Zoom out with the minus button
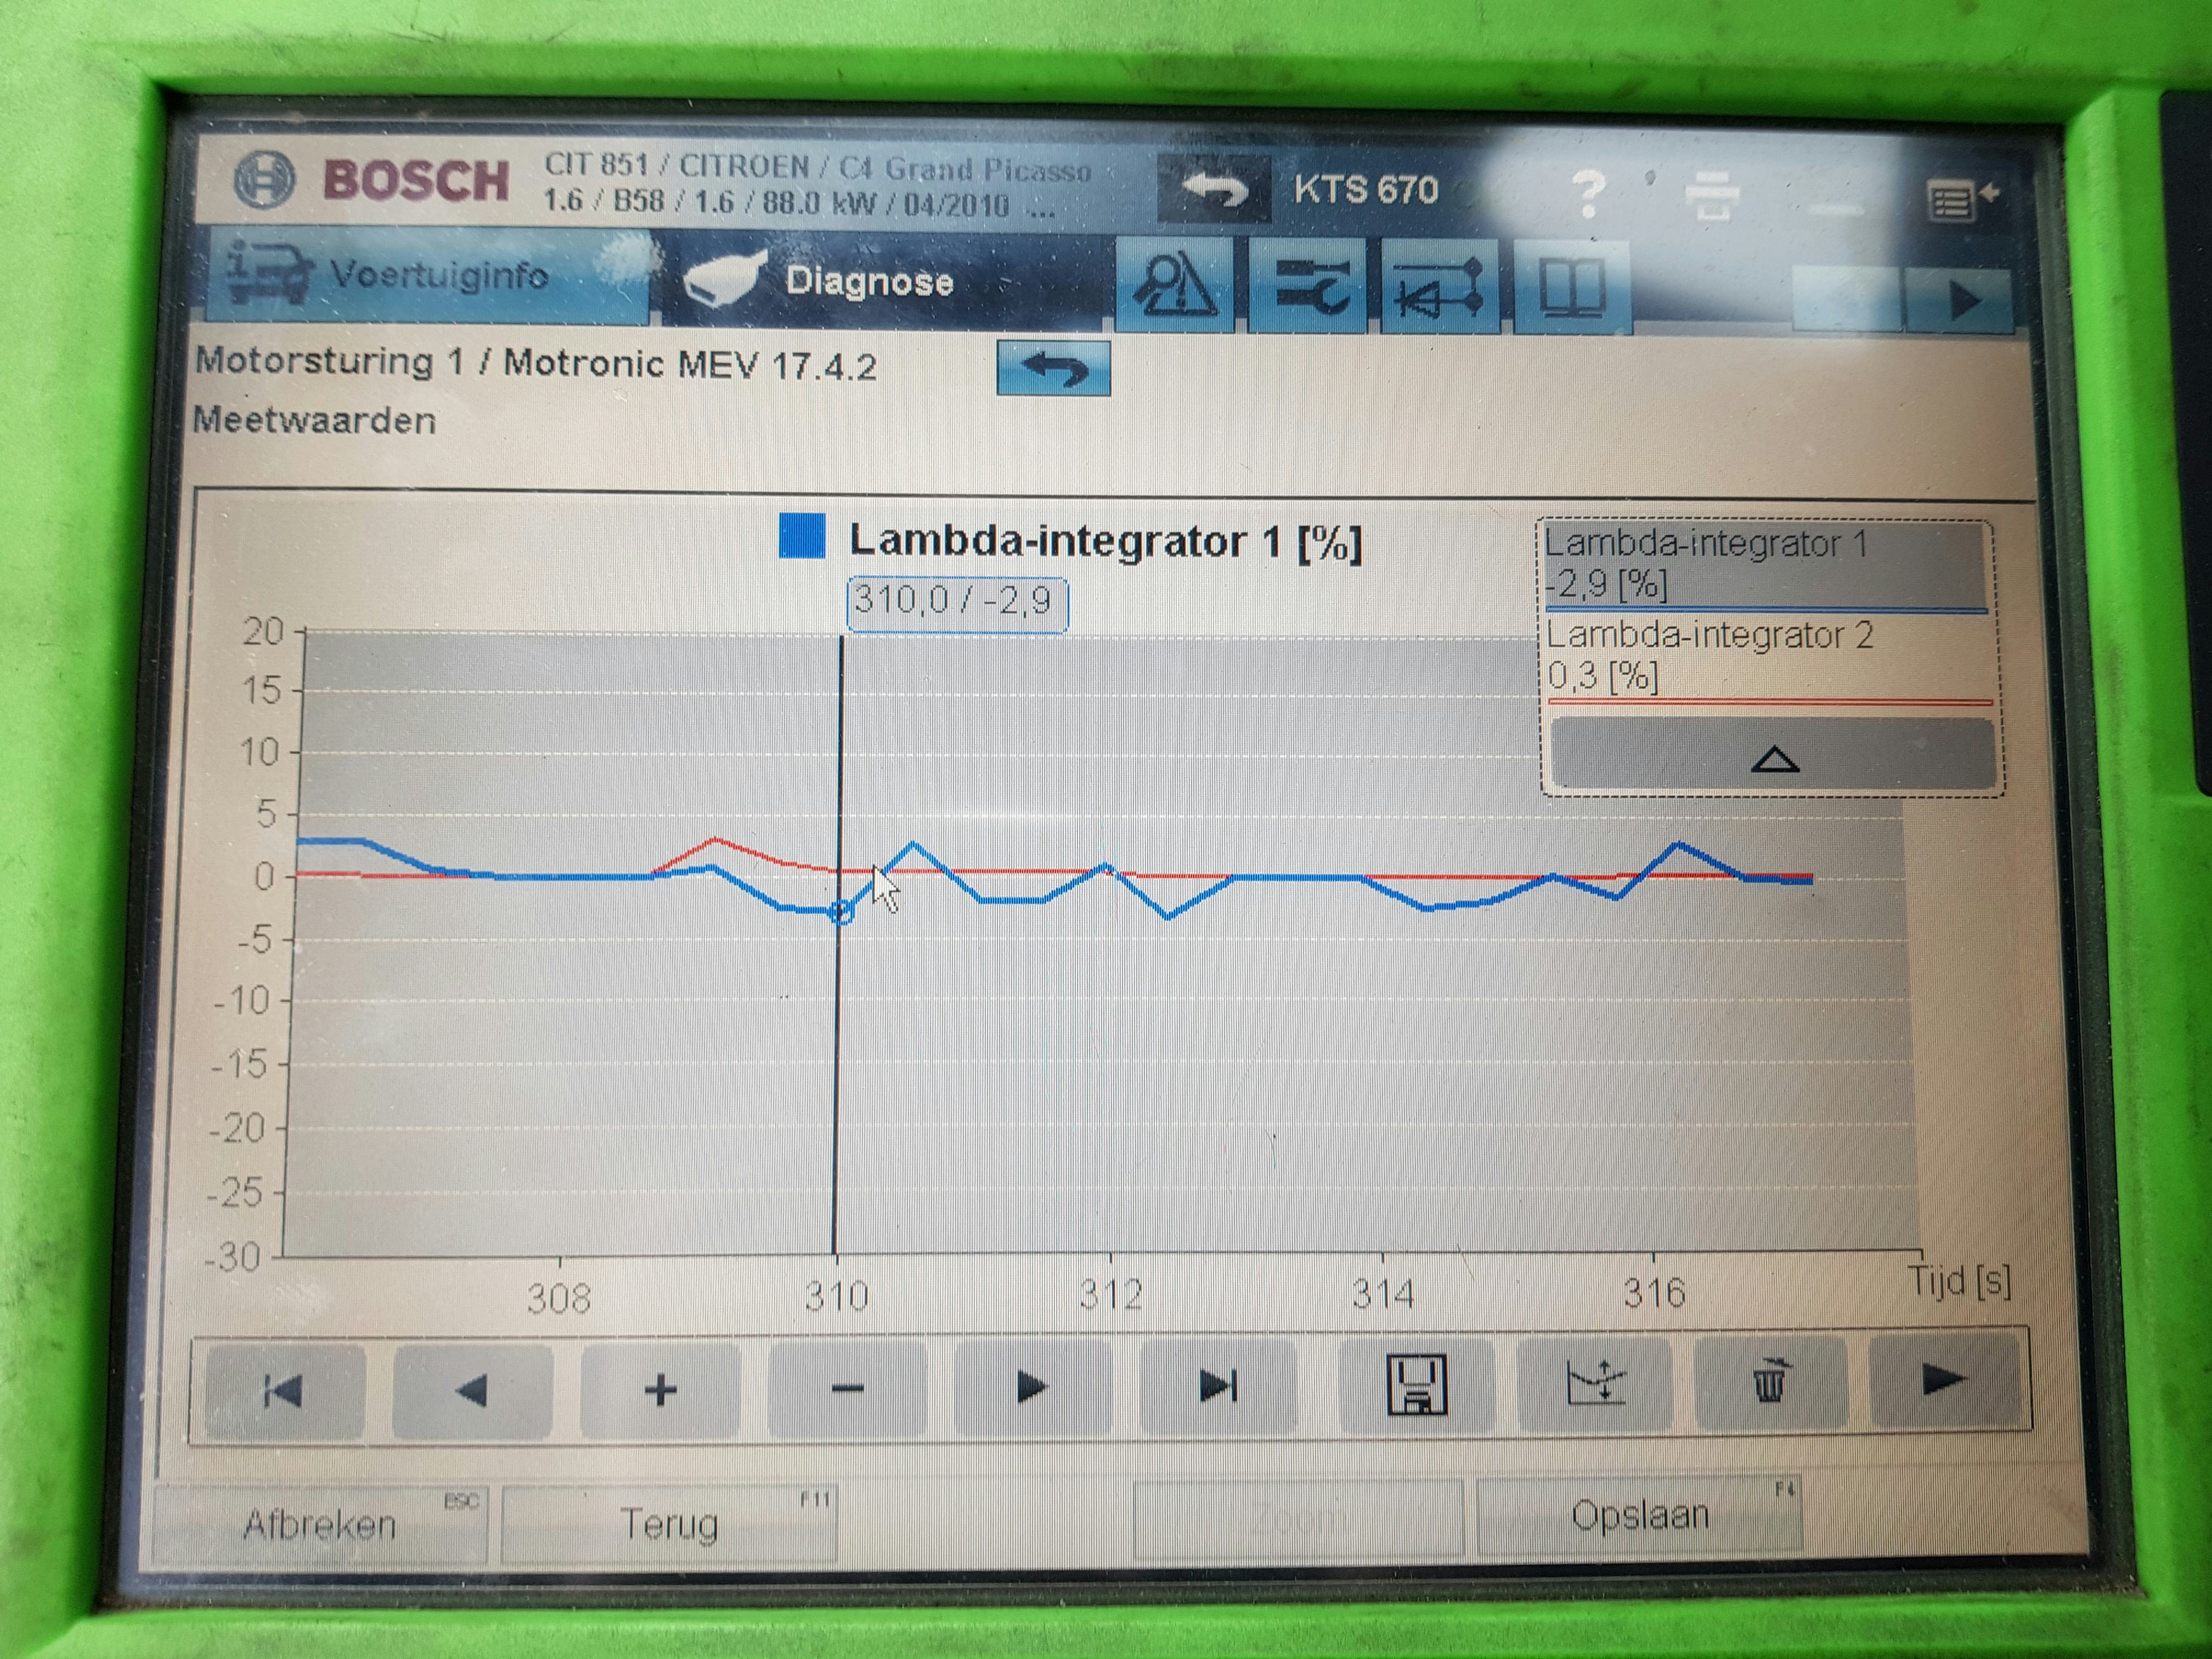 pos(847,1388)
